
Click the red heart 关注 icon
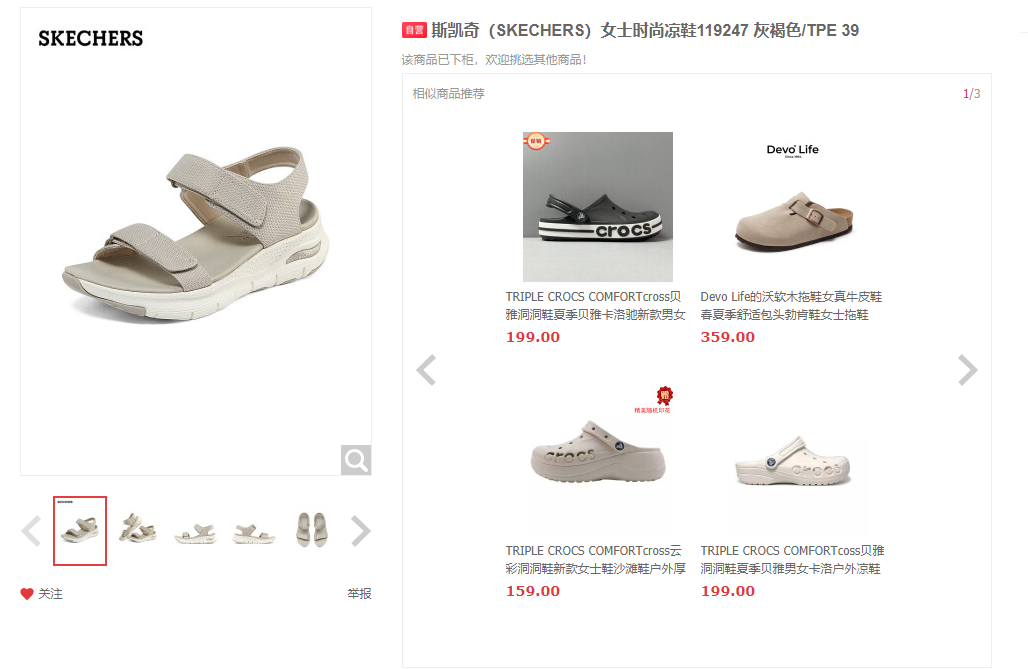(x=27, y=594)
